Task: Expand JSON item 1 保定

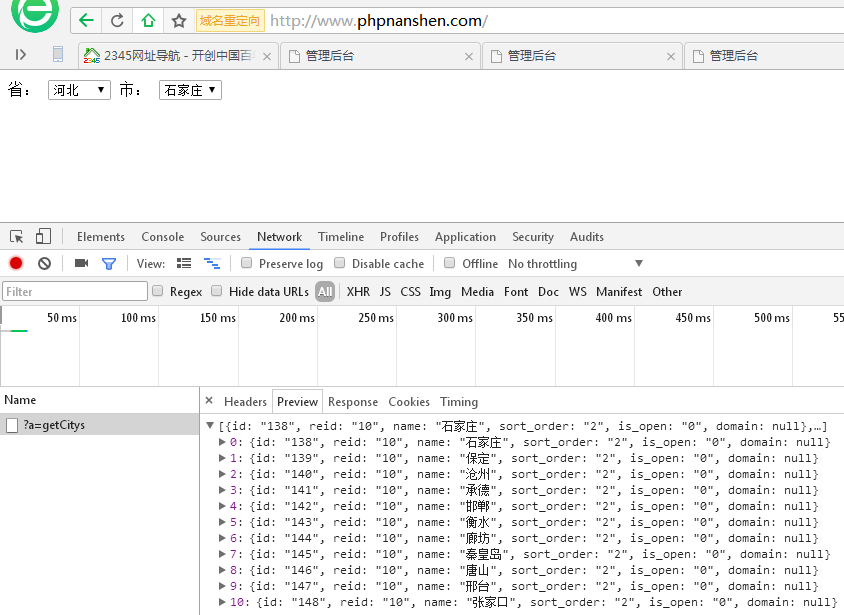Action: tap(222, 458)
